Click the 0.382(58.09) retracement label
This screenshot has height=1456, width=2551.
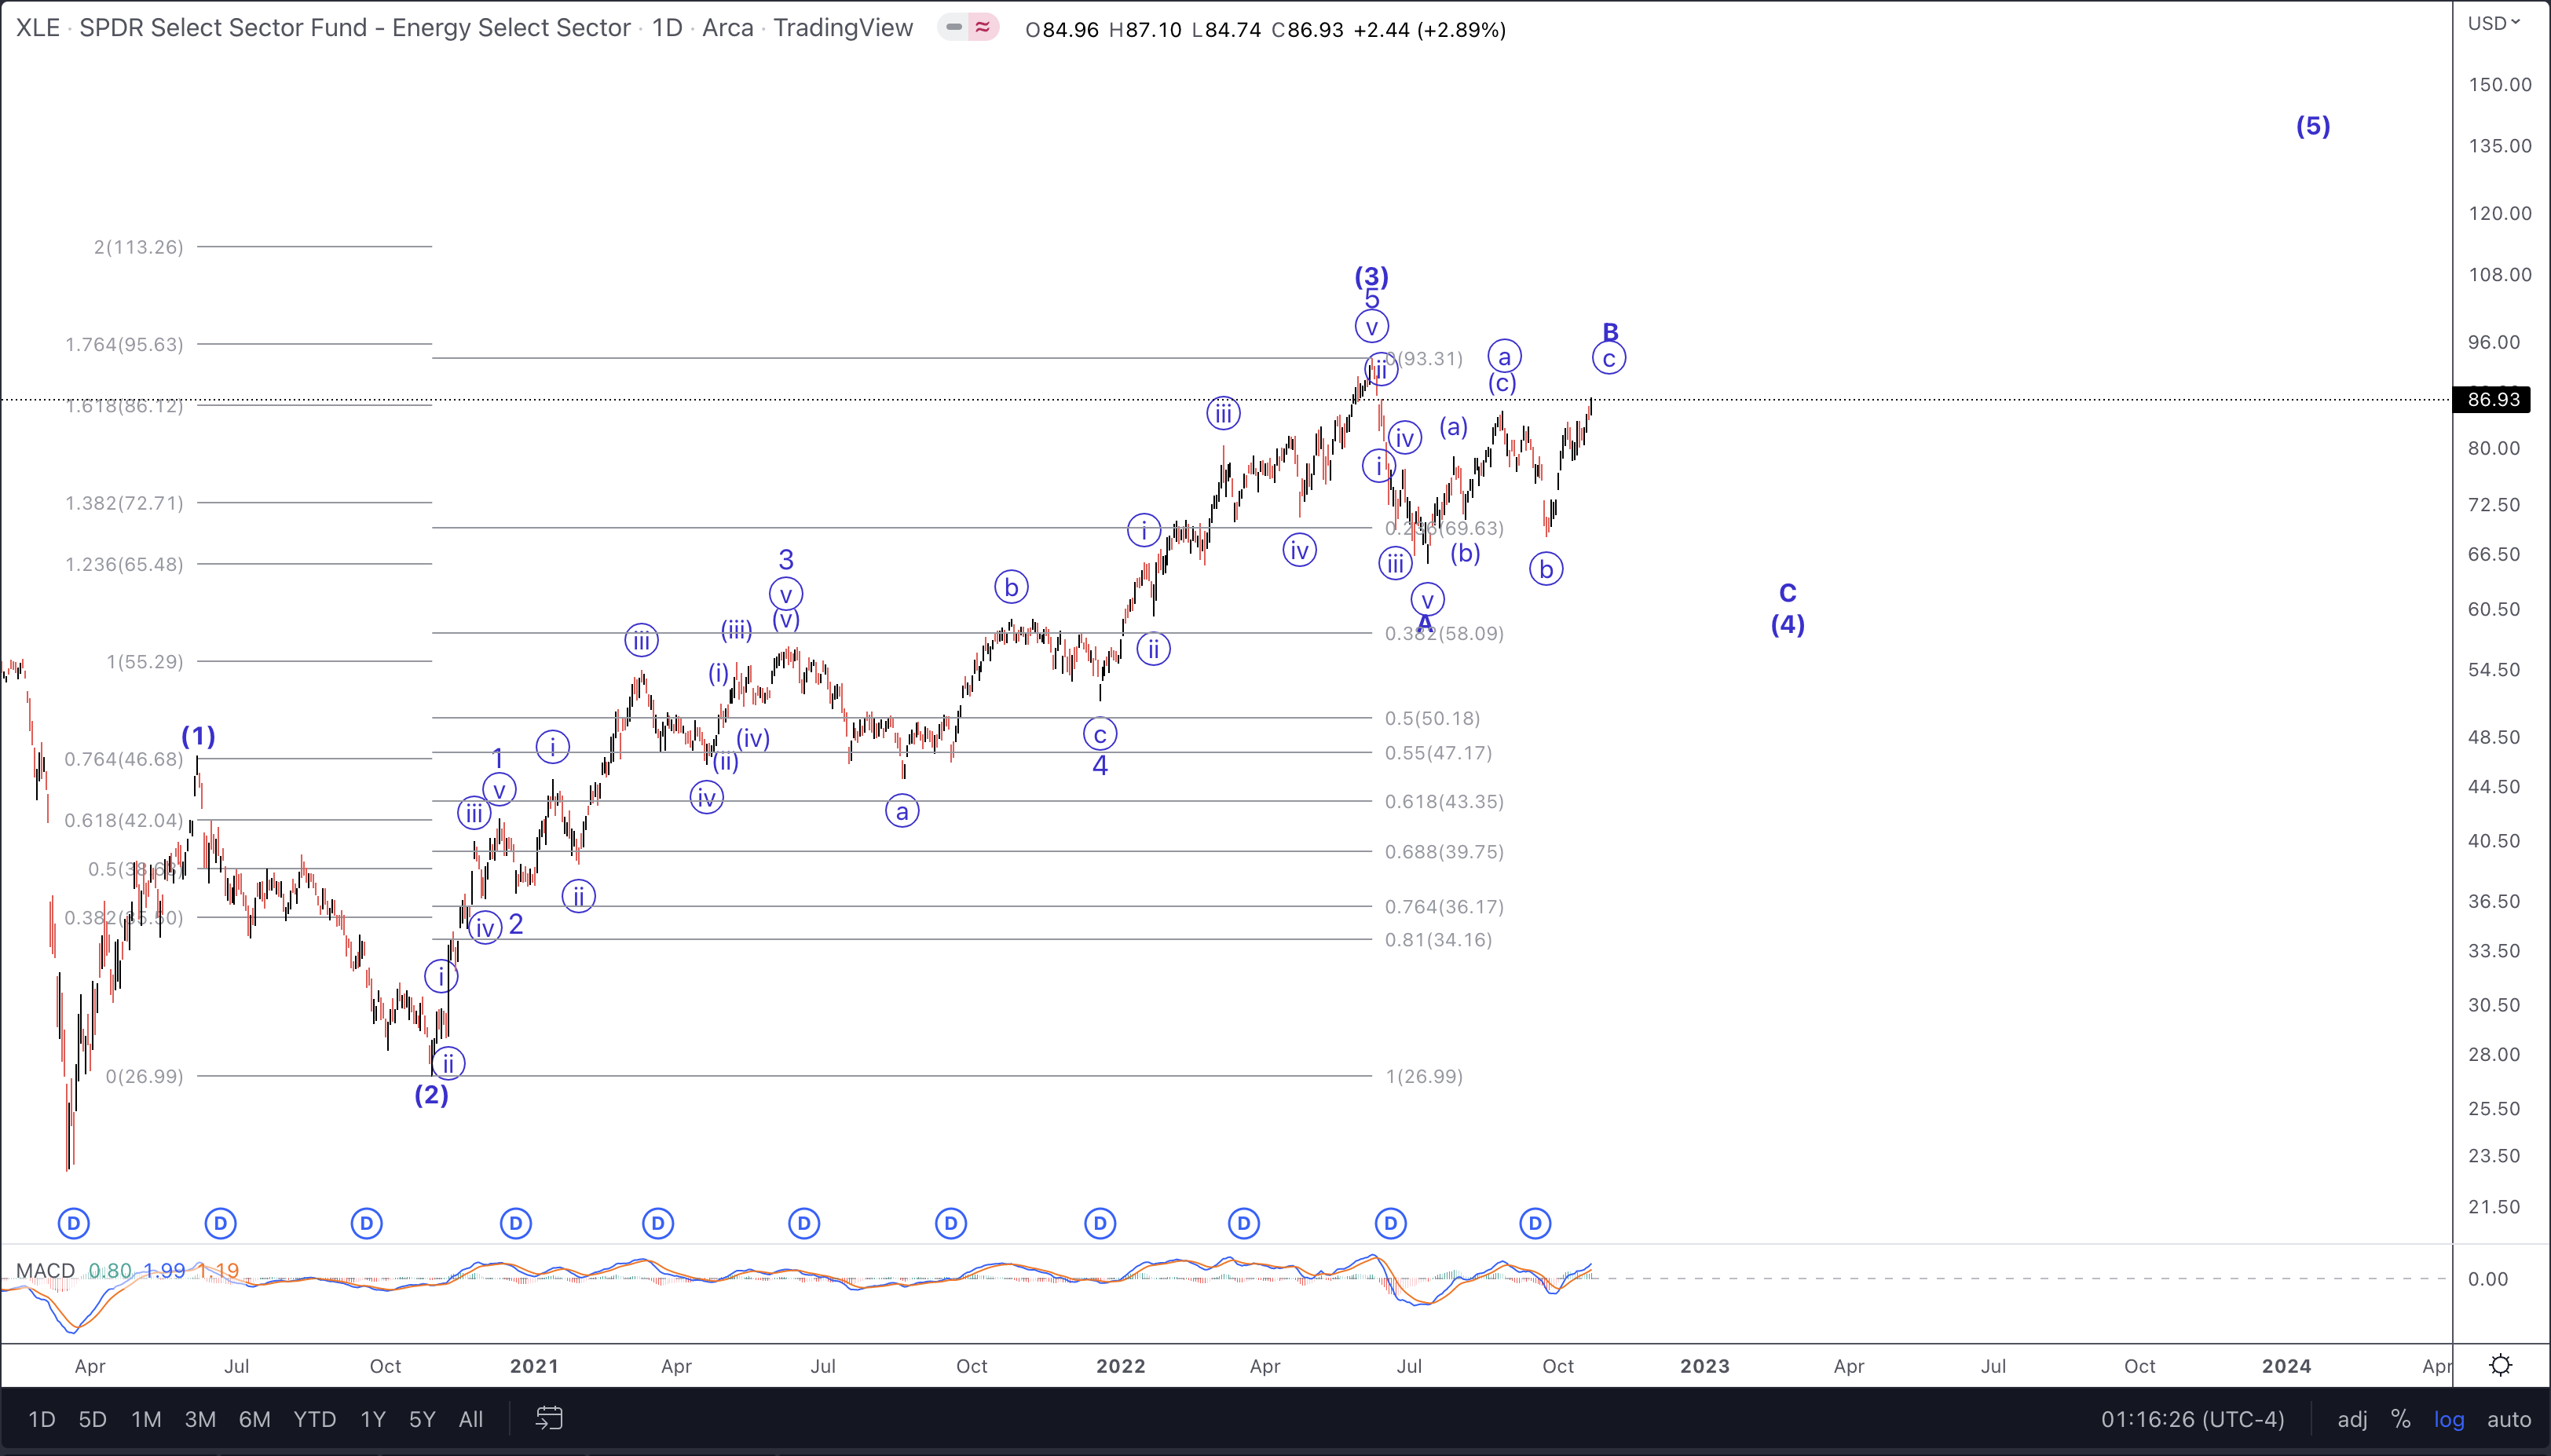(1444, 633)
